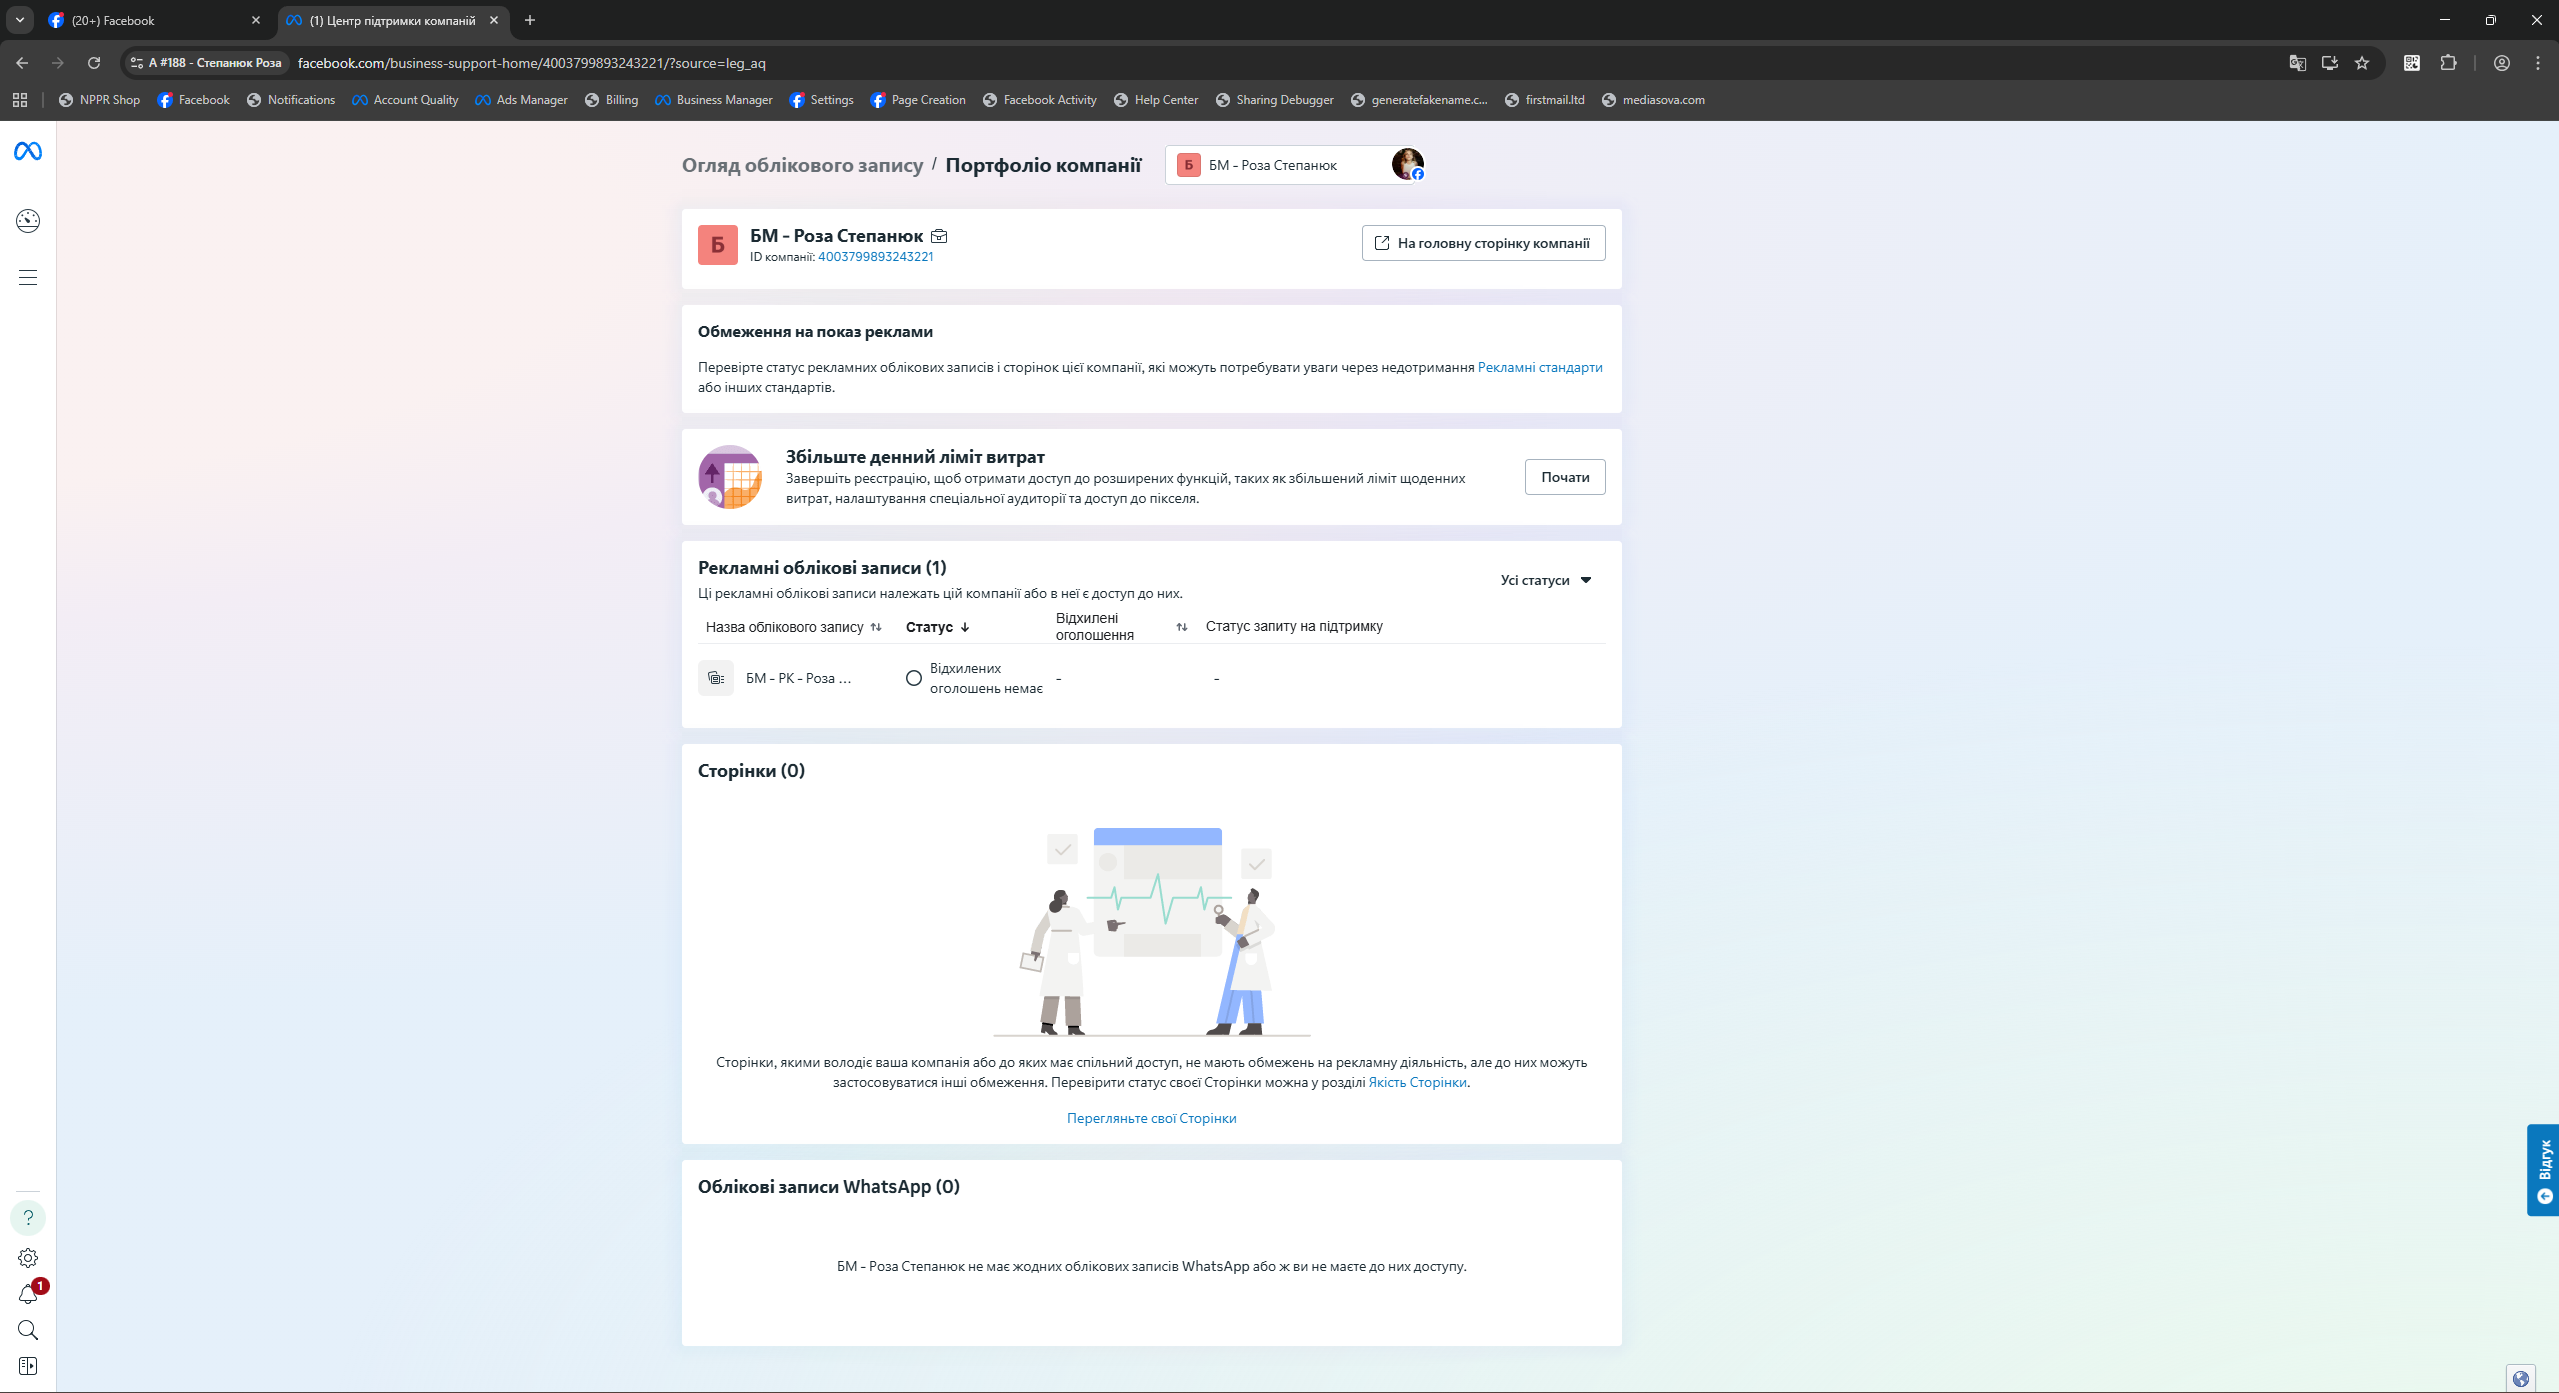This screenshot has width=2559, height=1393.
Task: Open the account overview gauge icon
Action: (x=28, y=221)
